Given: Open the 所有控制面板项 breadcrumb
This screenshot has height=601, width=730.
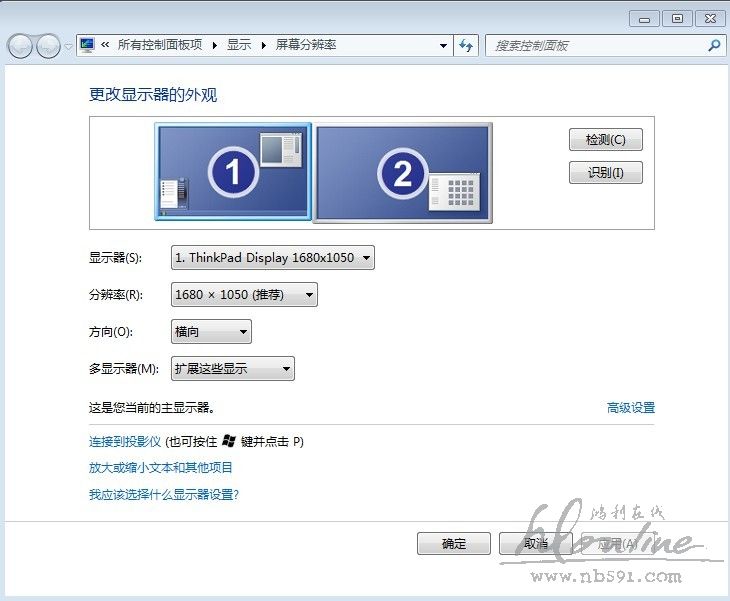Looking at the screenshot, I should coord(160,45).
